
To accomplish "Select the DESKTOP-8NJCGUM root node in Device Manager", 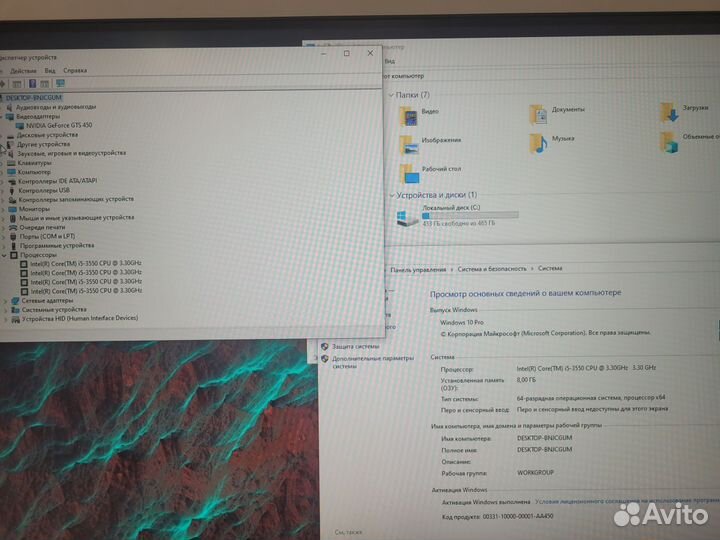I will coord(34,98).
